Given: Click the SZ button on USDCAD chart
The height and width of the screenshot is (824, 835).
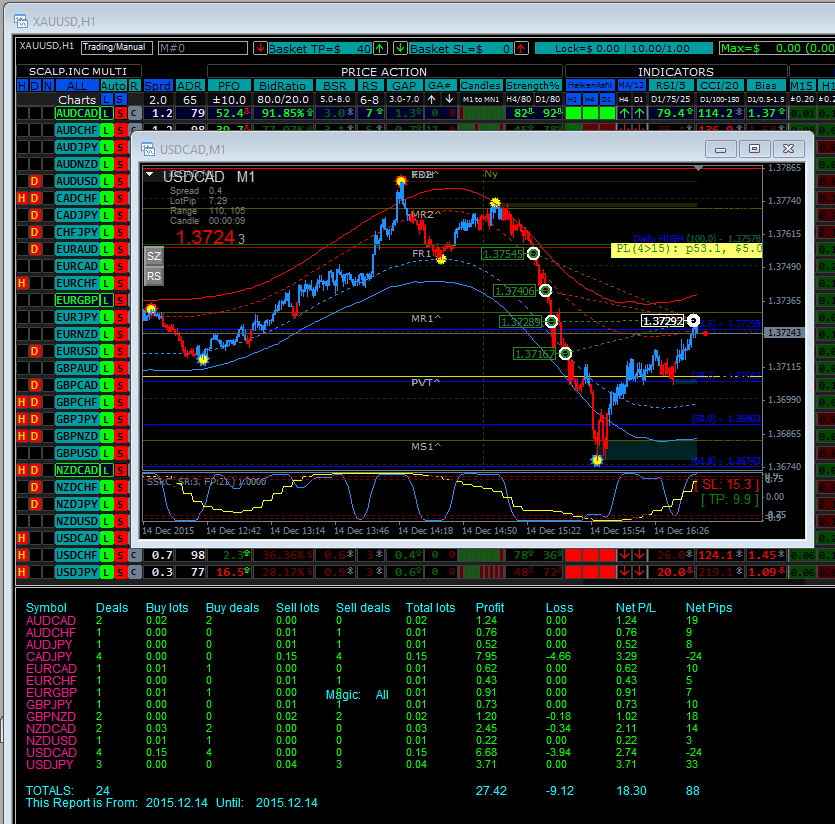Looking at the screenshot, I should [x=154, y=256].
